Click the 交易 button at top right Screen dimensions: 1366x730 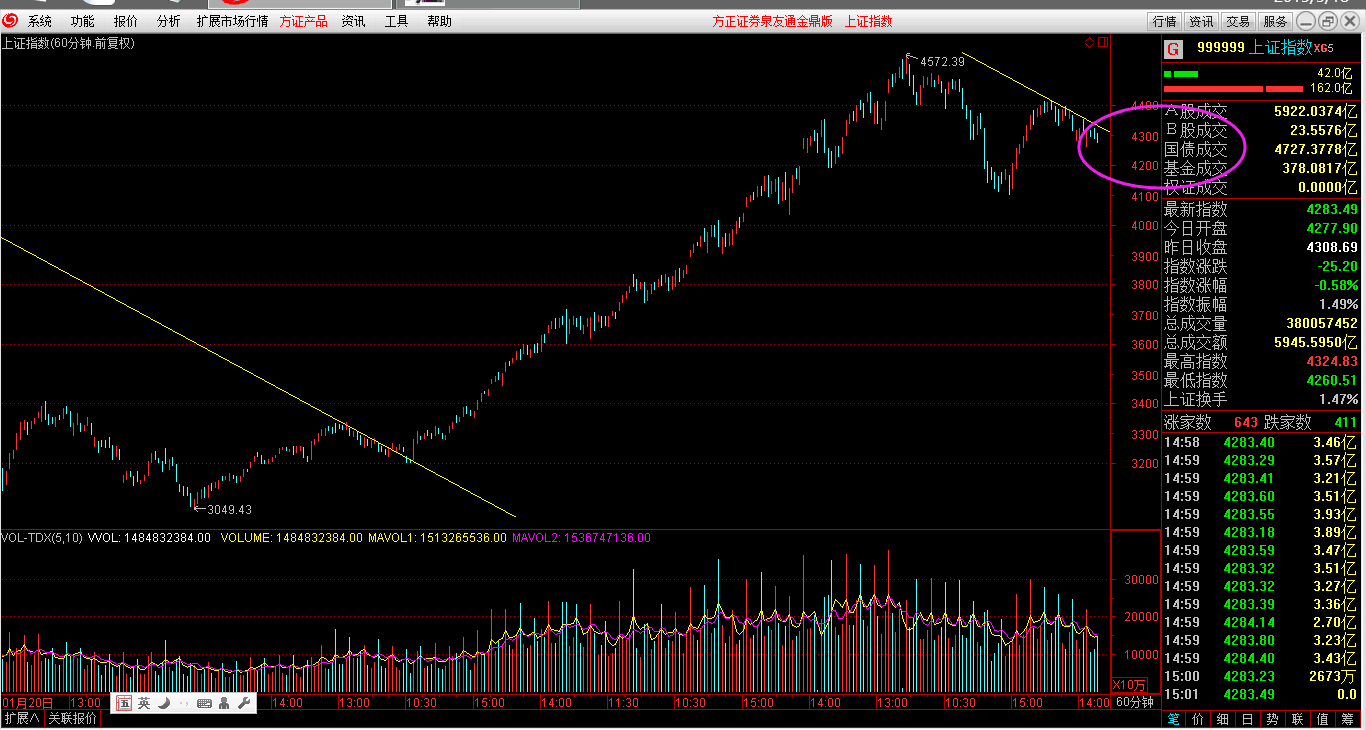(x=1238, y=21)
